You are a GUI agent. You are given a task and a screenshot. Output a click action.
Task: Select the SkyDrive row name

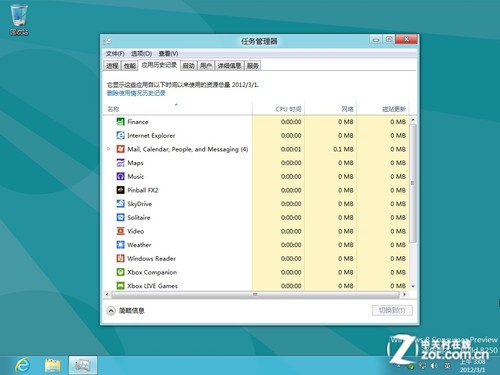coord(139,204)
